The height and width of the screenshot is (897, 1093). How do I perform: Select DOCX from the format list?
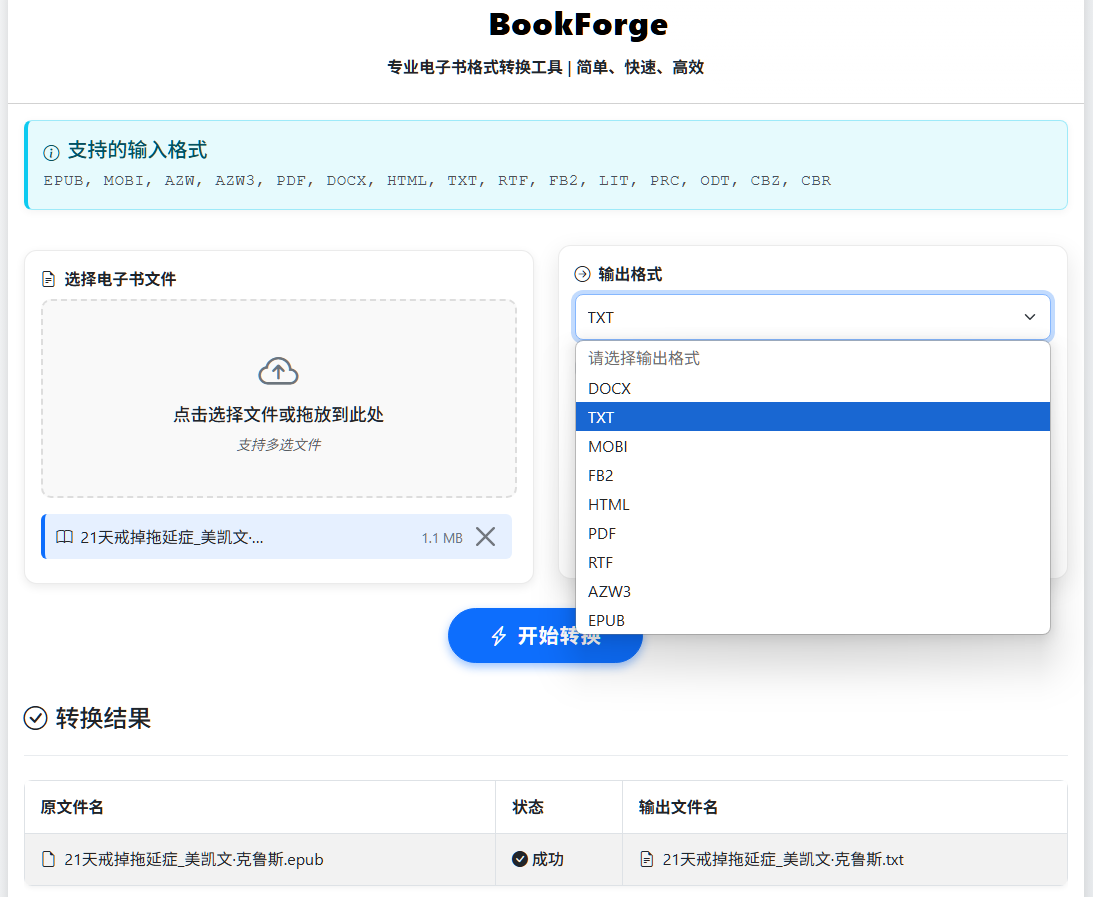pyautogui.click(x=609, y=388)
